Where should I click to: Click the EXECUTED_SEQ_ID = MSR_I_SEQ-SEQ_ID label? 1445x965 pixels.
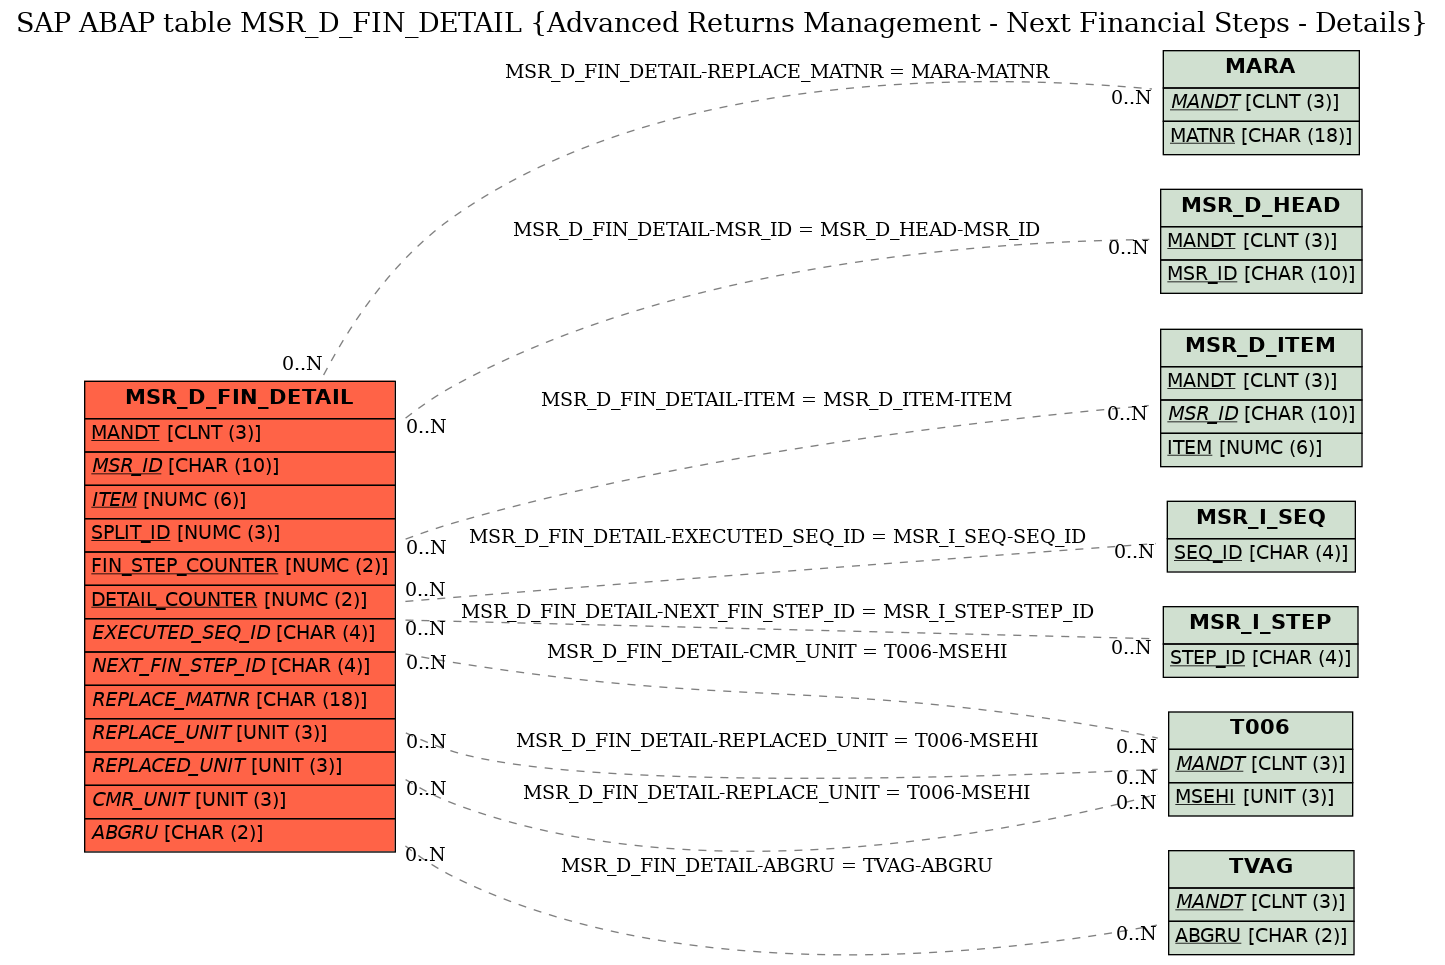click(777, 537)
